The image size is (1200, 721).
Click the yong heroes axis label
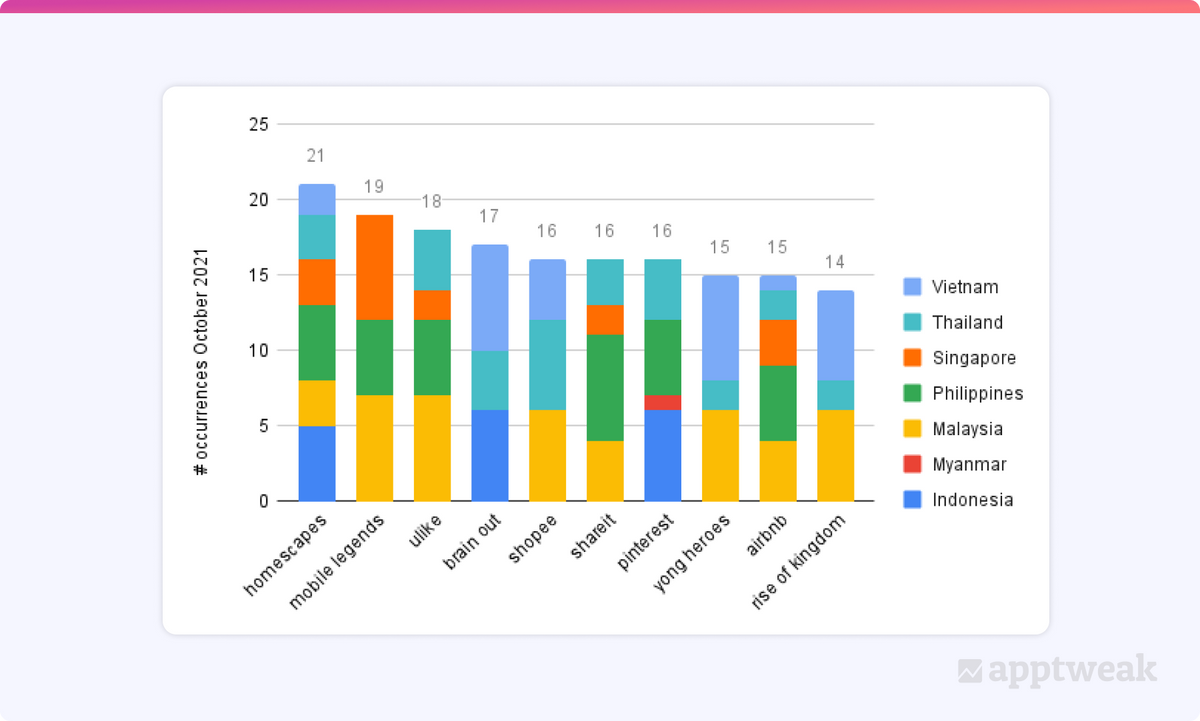click(692, 552)
